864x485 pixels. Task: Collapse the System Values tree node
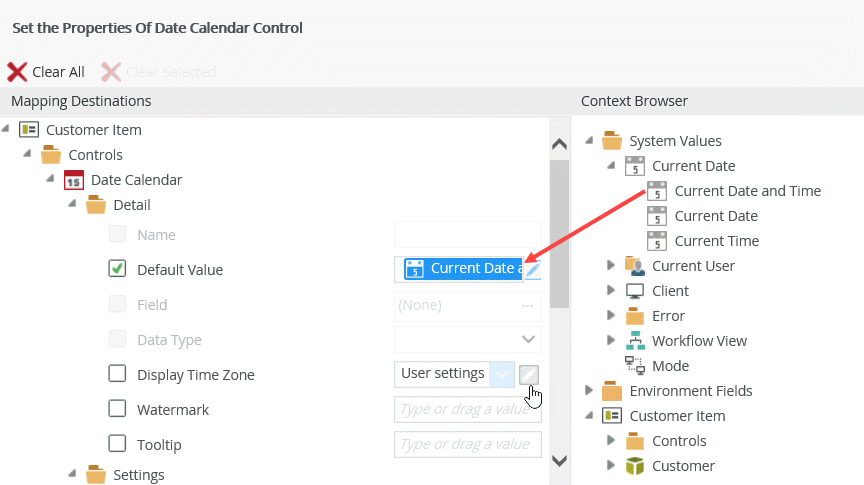[589, 141]
